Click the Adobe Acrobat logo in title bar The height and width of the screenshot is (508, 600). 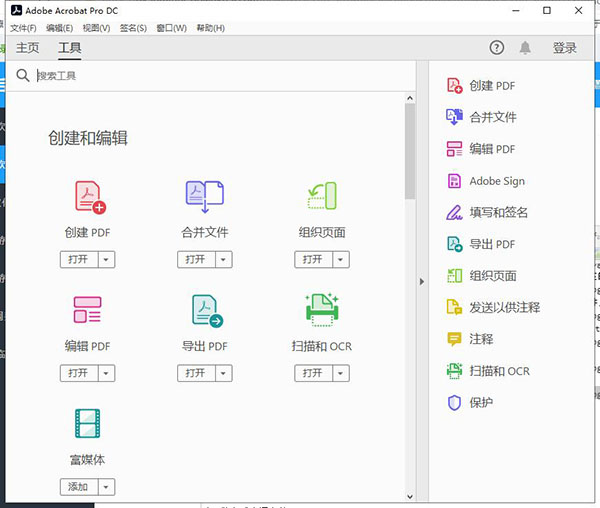click(x=16, y=10)
